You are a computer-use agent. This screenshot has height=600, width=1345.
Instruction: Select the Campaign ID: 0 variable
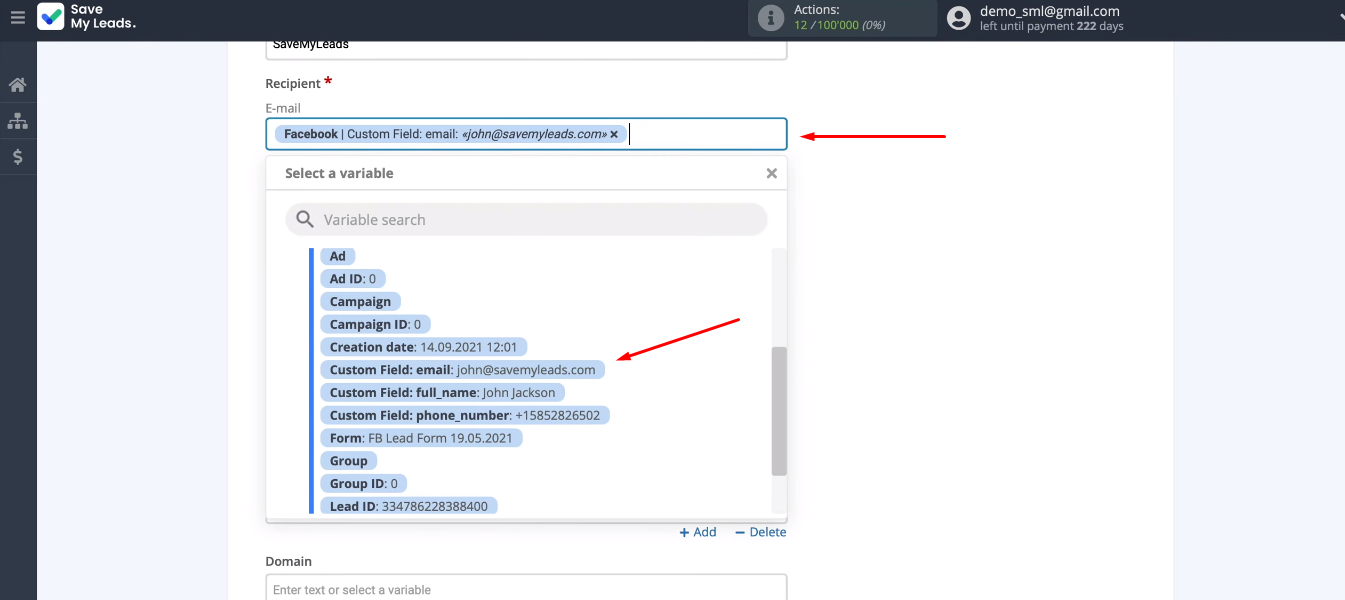375,324
